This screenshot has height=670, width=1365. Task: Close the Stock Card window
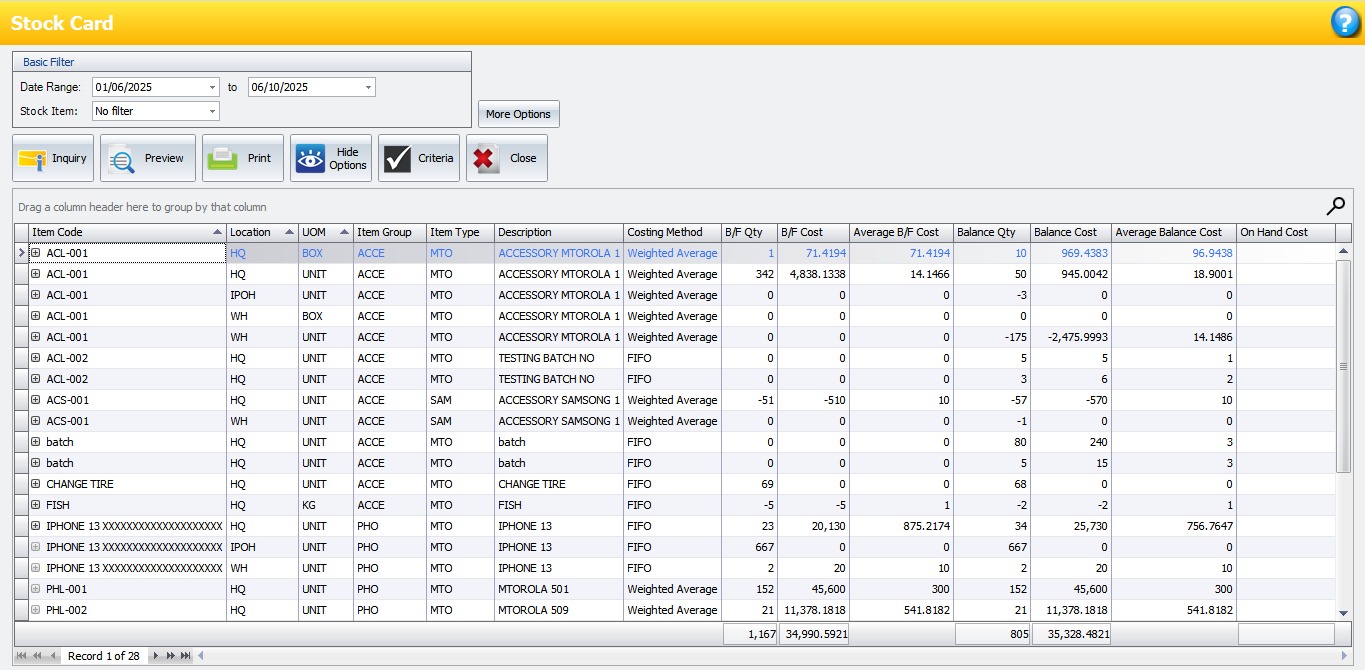click(x=506, y=158)
